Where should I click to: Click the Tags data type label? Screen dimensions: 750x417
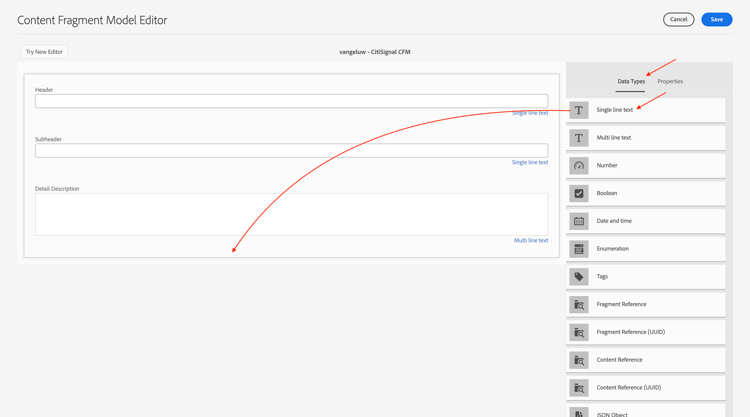(x=602, y=276)
